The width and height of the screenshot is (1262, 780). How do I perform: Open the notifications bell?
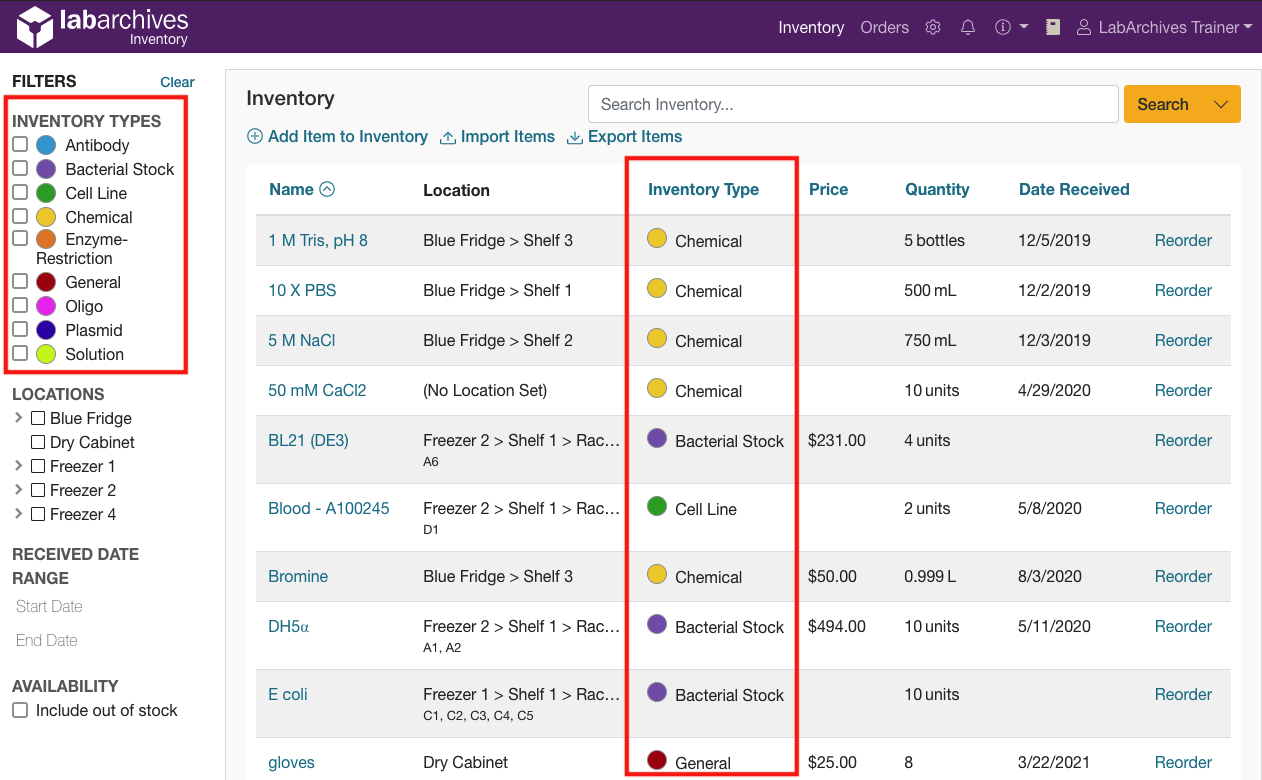pos(967,27)
